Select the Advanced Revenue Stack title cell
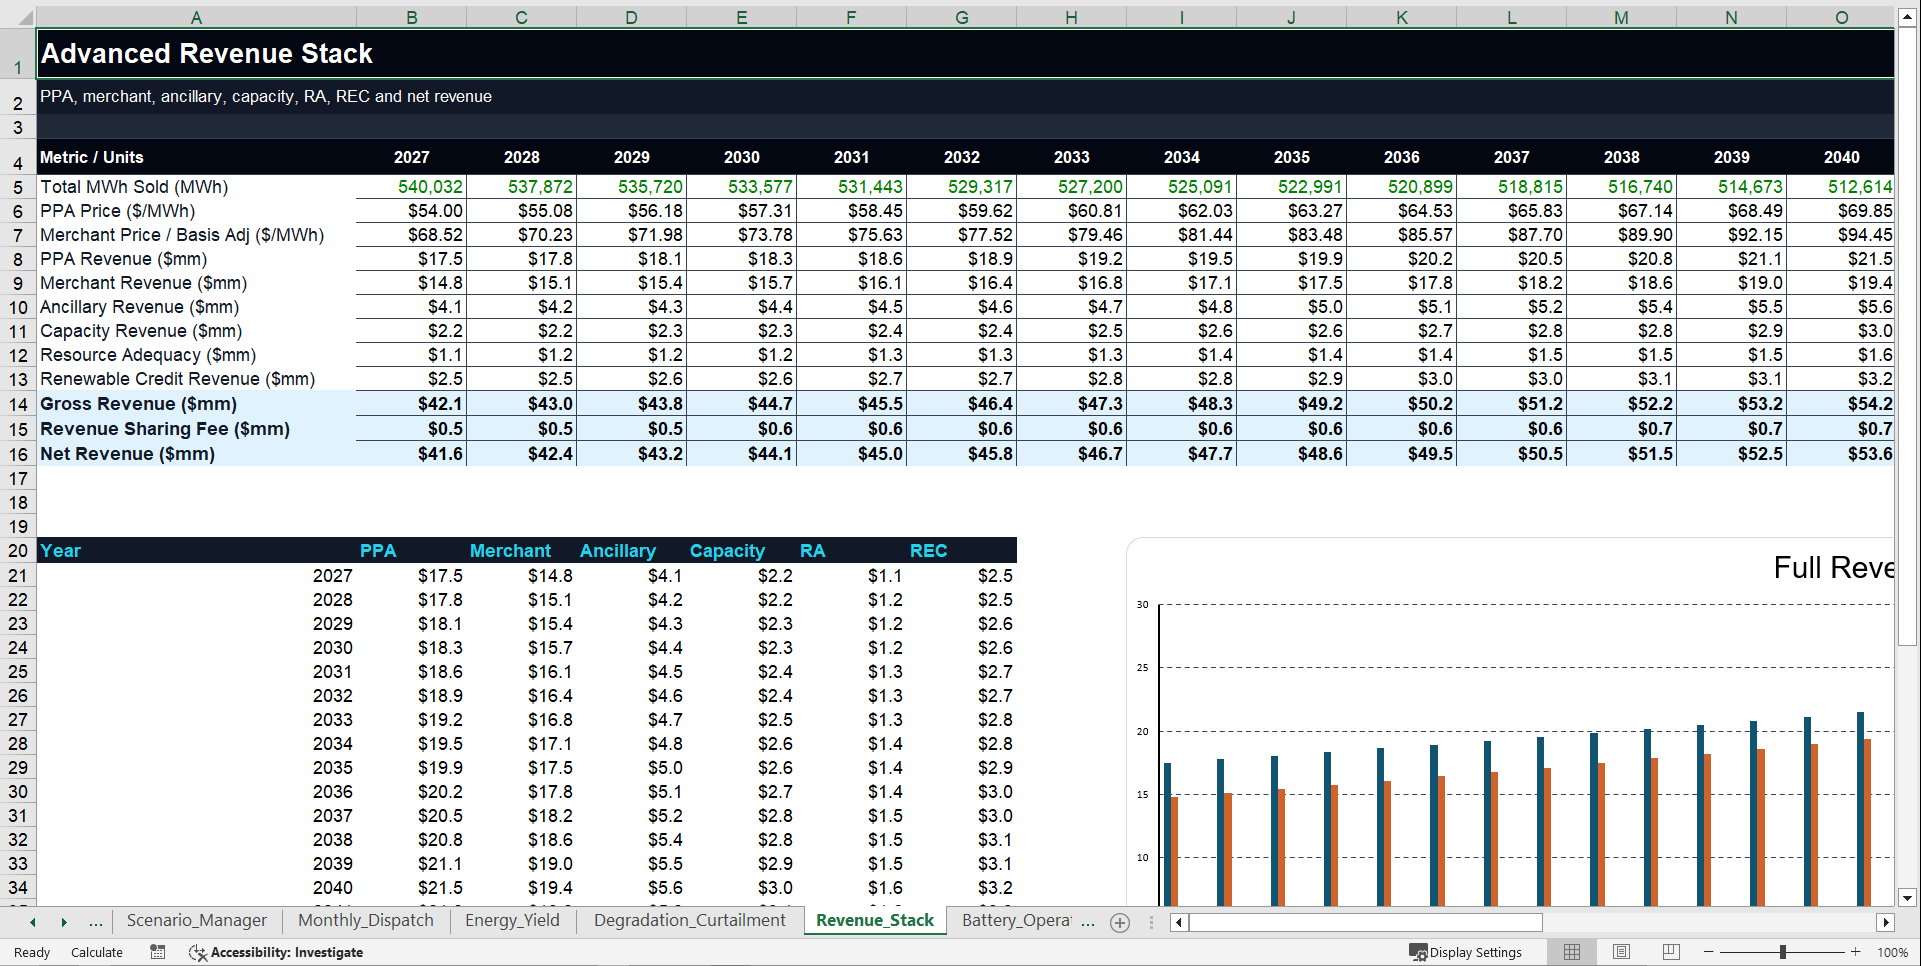Viewport: 1921px width, 966px height. point(965,53)
